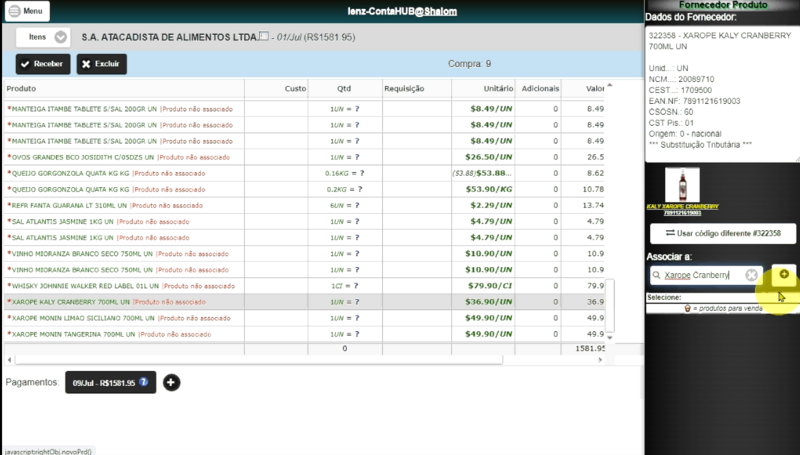The width and height of the screenshot is (800, 455).
Task: Click the EAN.NF: 7891121619003 text
Action: 694,101
